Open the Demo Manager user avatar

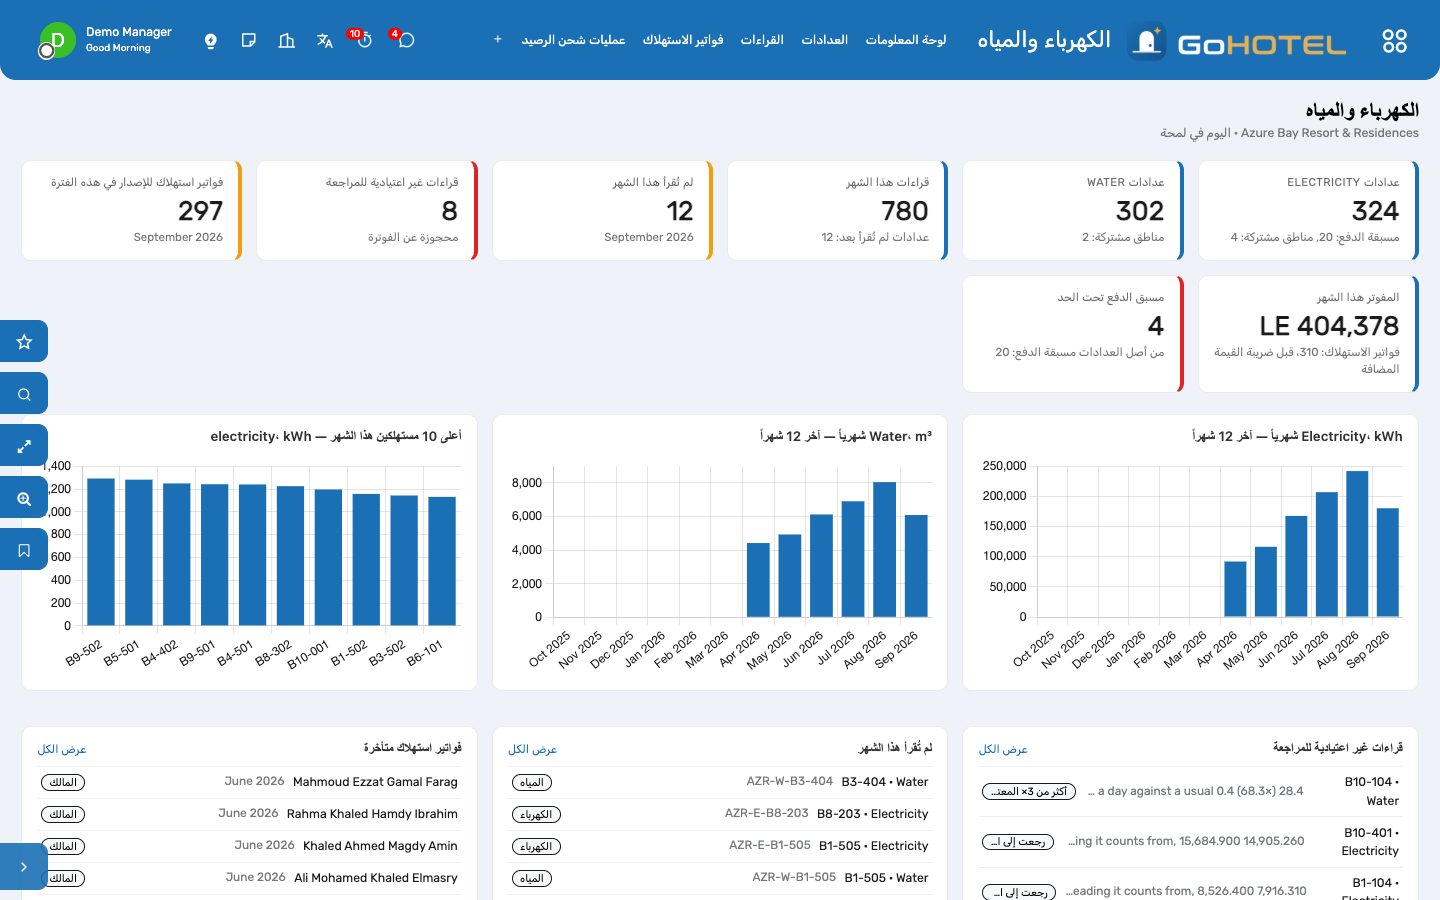pyautogui.click(x=57, y=40)
